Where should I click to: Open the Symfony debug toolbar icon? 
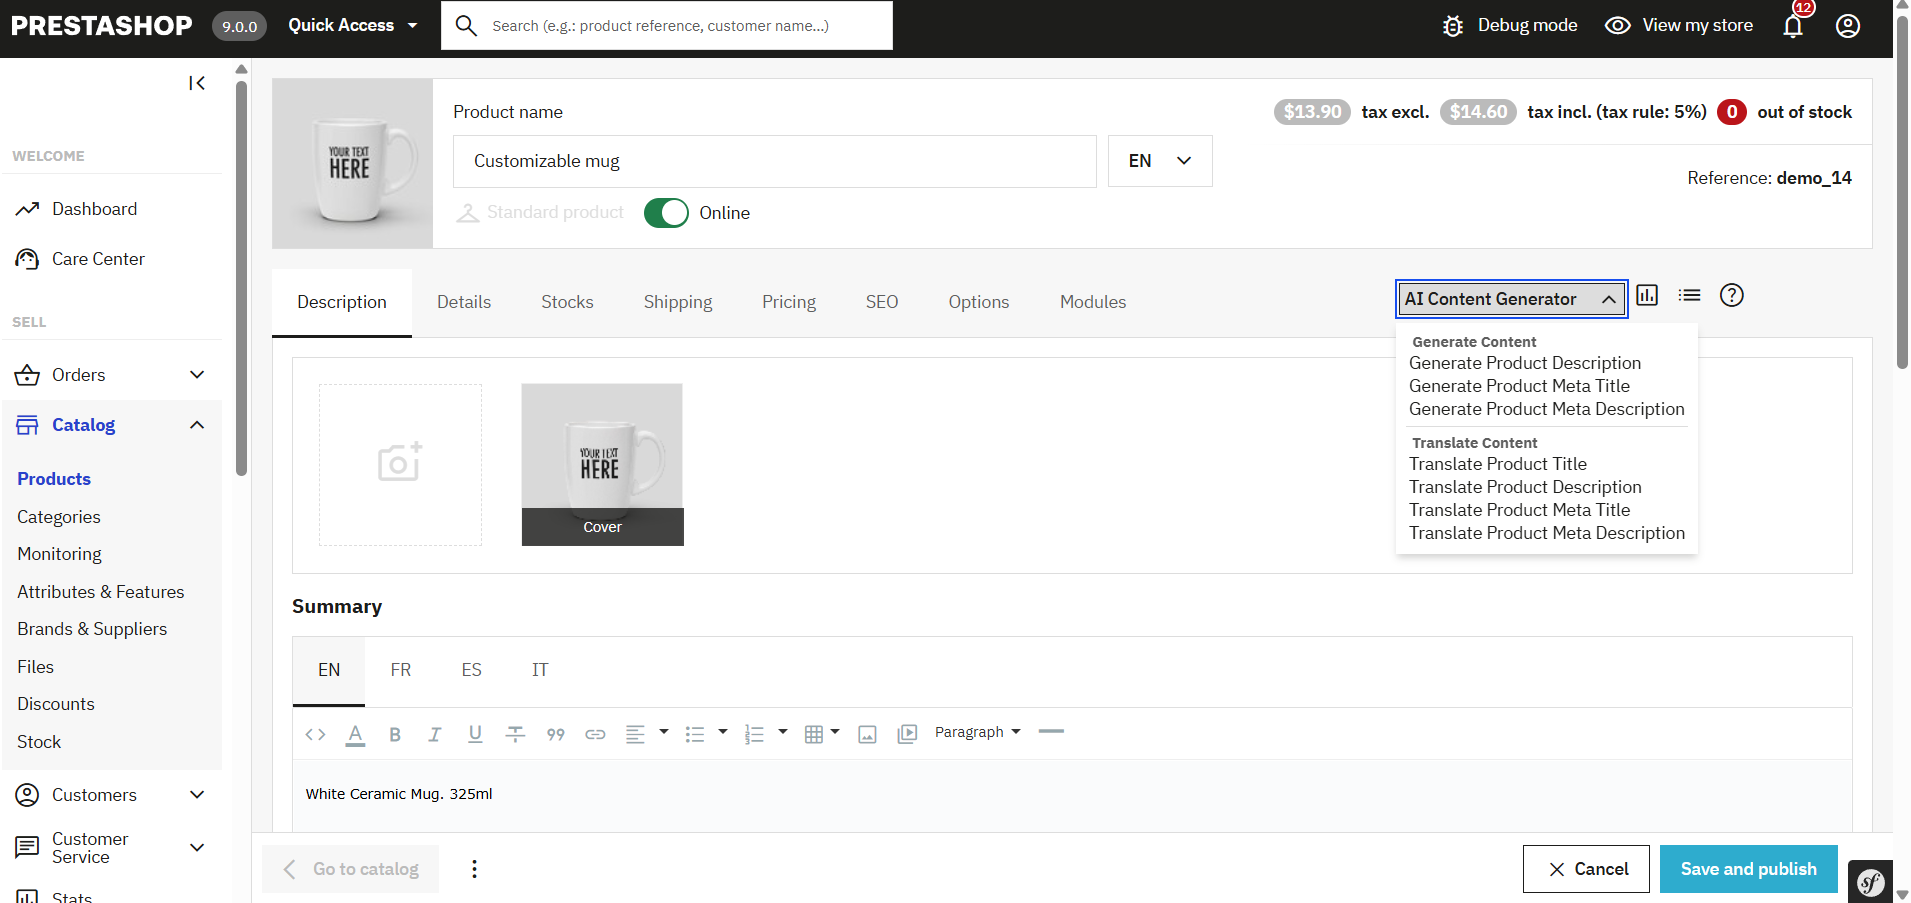(x=1870, y=881)
